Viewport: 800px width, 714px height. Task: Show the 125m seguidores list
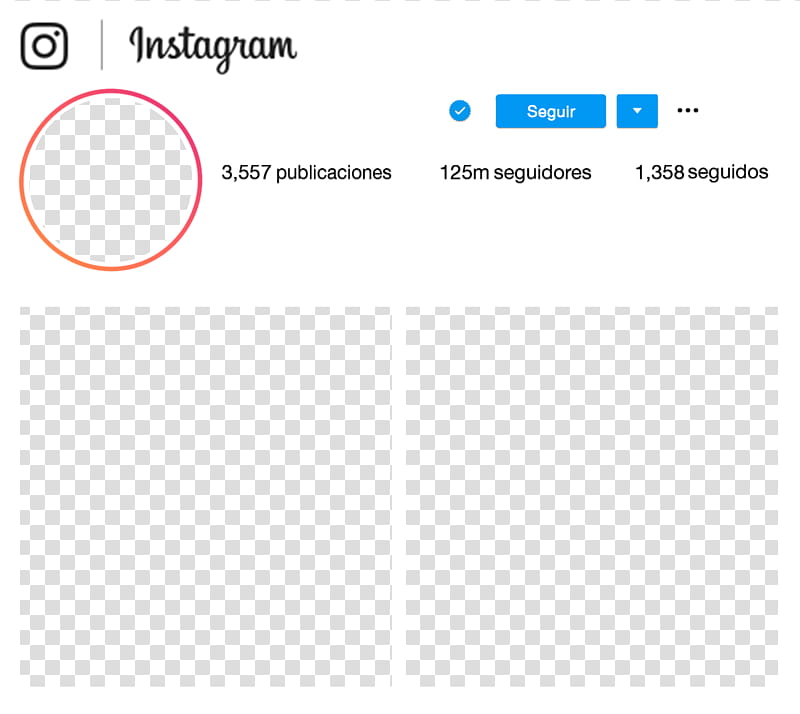coord(515,173)
